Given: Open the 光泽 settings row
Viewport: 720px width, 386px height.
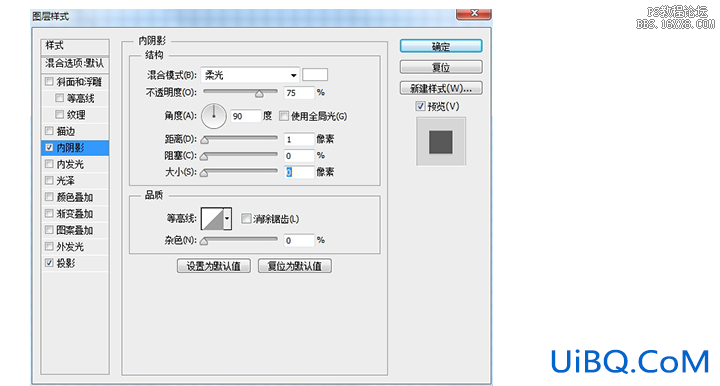Looking at the screenshot, I should [75, 181].
